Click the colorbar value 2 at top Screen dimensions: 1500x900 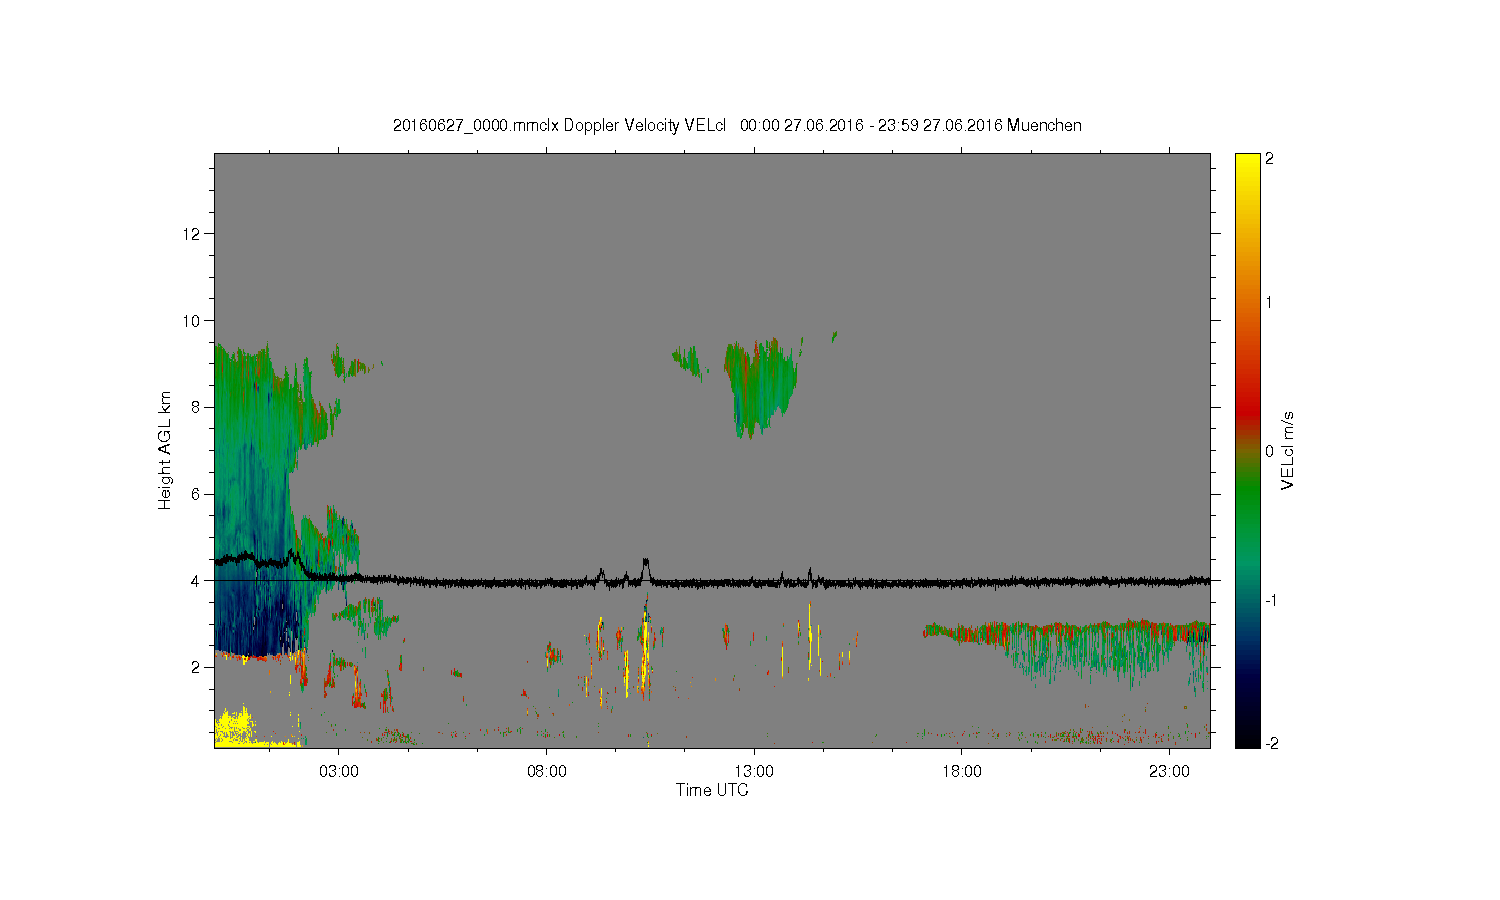tap(1269, 159)
